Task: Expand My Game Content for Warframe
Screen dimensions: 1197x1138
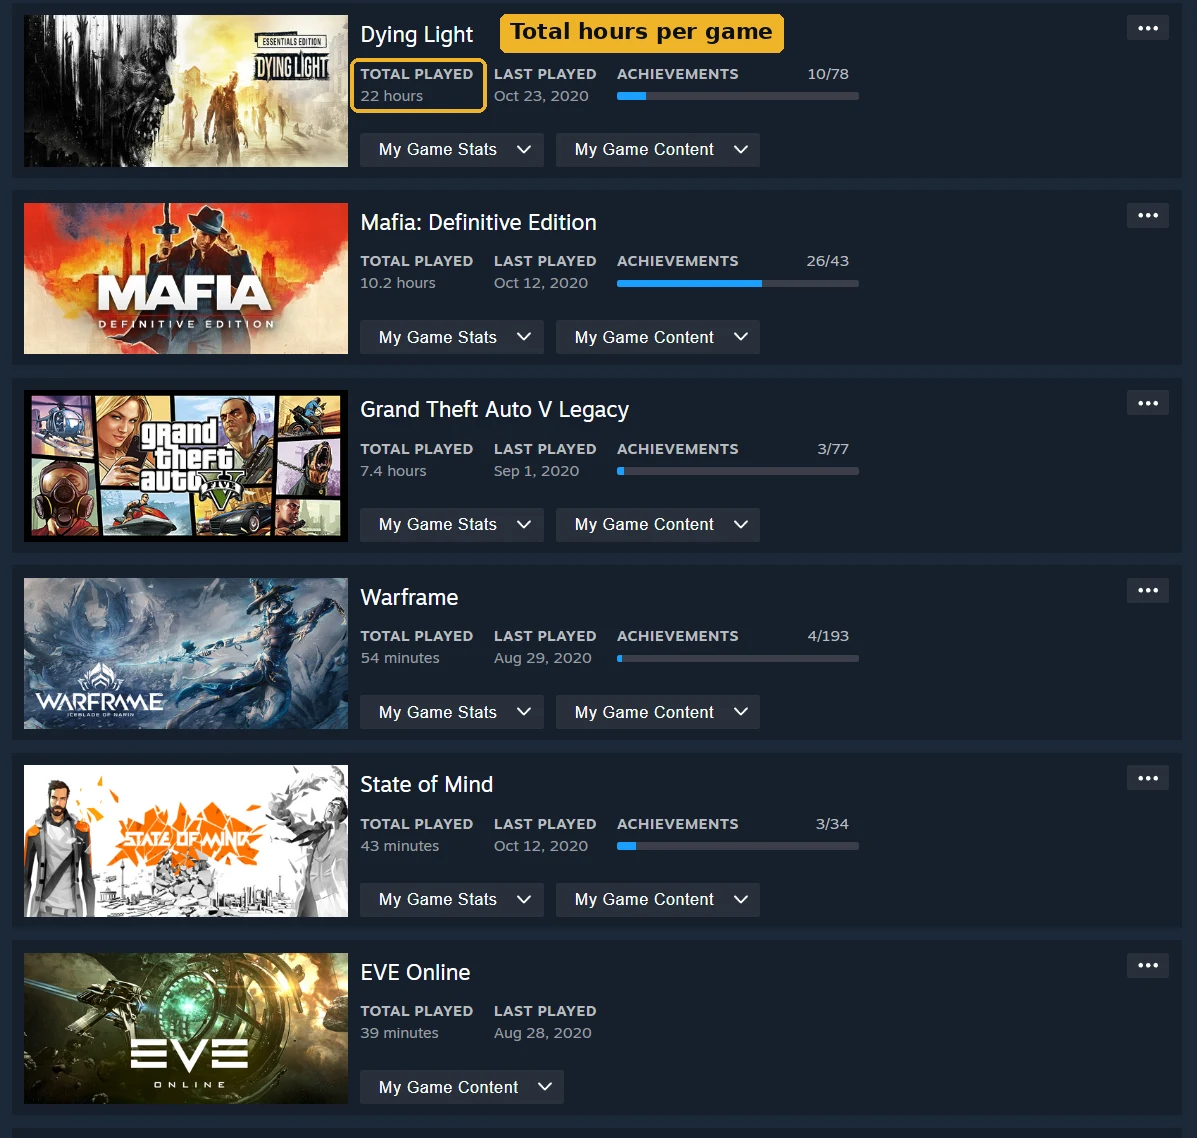Action: click(657, 712)
